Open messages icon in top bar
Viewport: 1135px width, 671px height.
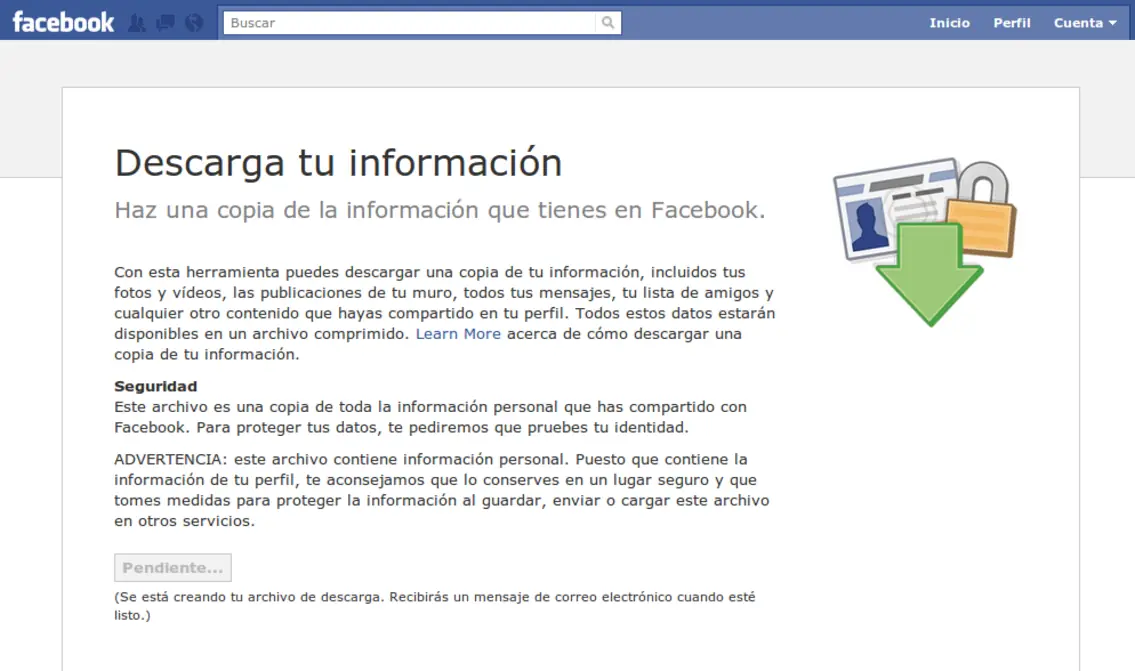click(165, 23)
